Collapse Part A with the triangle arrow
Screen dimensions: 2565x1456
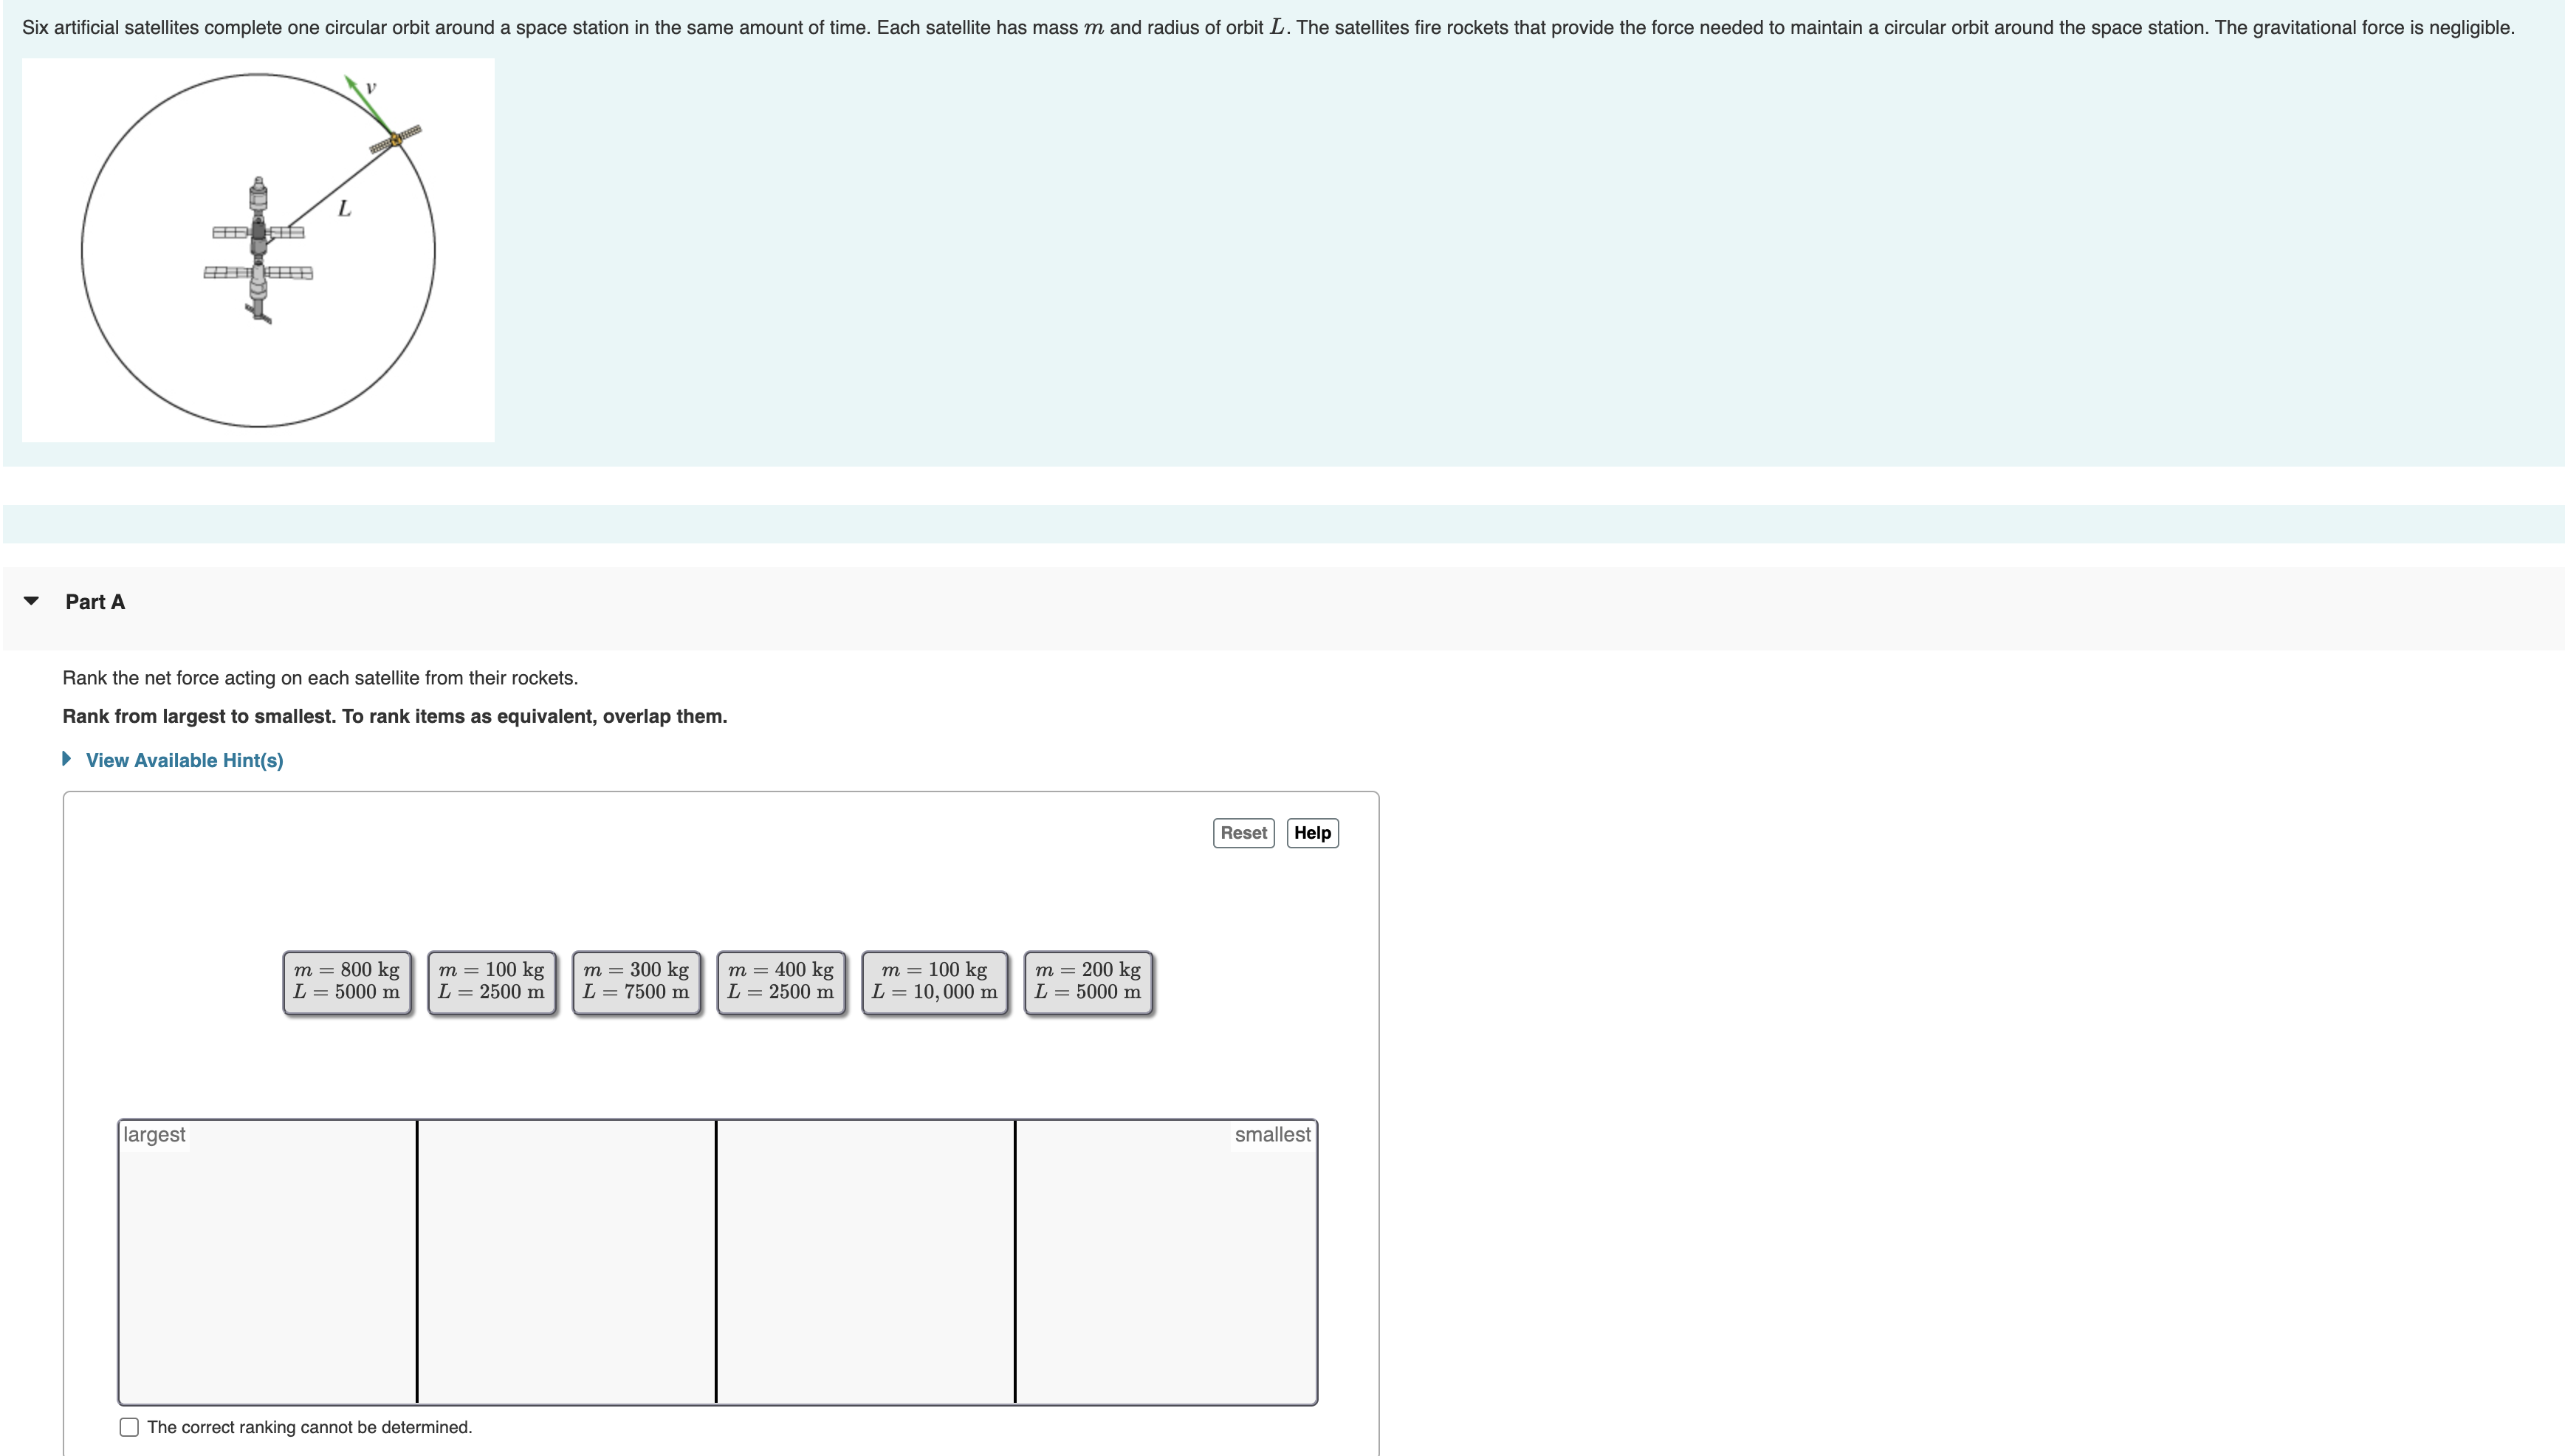(31, 601)
